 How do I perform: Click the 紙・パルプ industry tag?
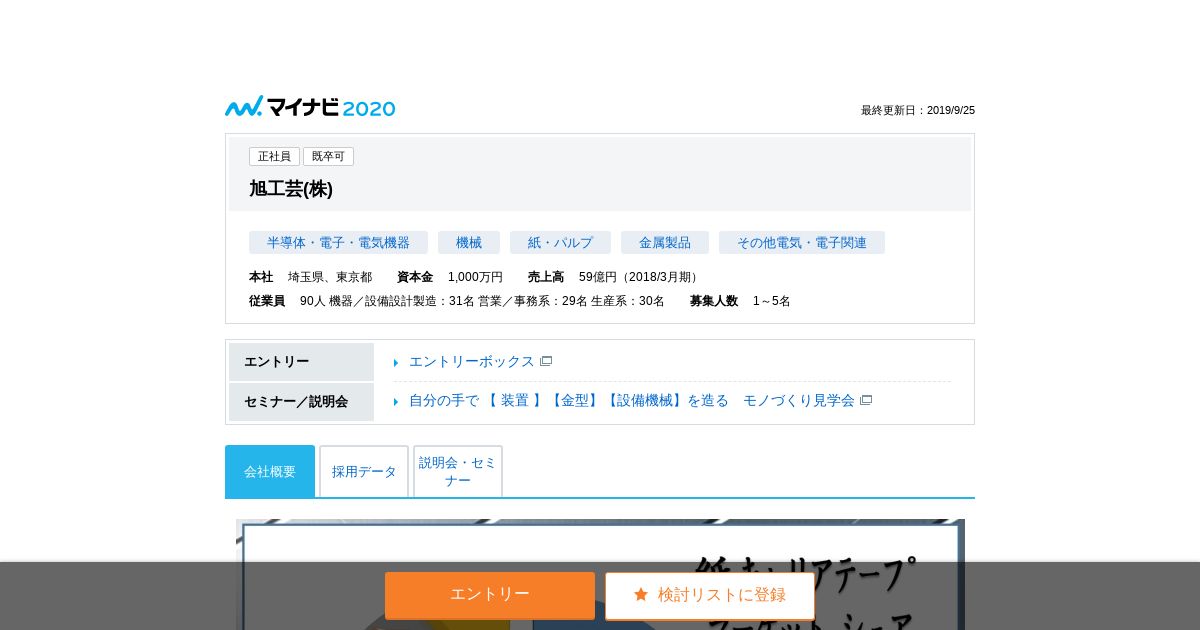pos(560,242)
